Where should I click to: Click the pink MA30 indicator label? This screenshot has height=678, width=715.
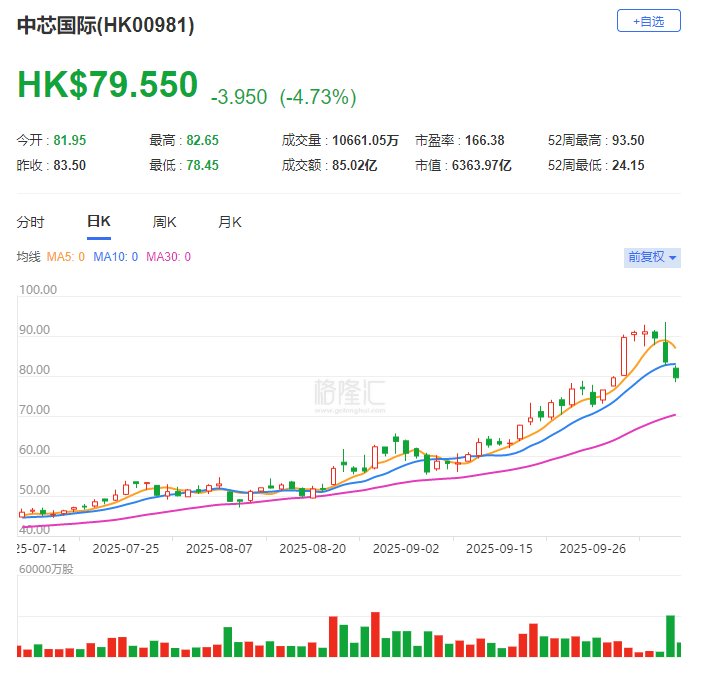[x=168, y=257]
